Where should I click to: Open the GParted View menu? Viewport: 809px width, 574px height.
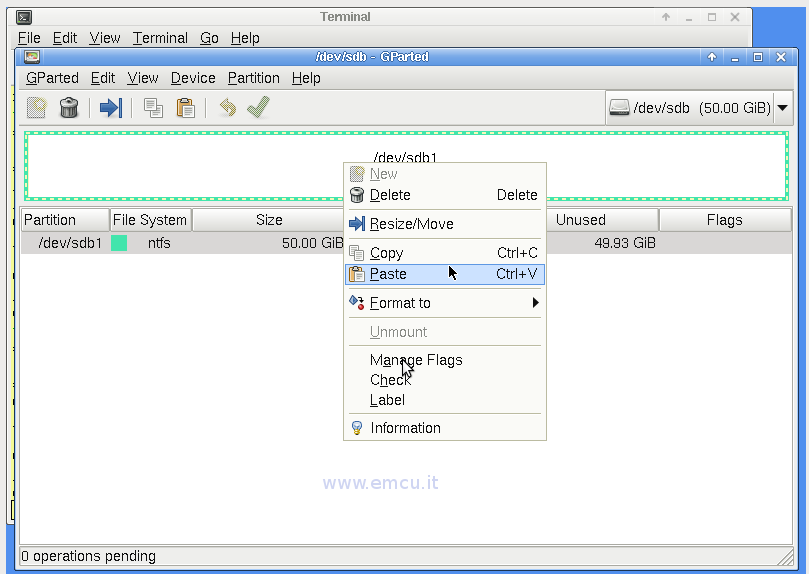pyautogui.click(x=142, y=78)
